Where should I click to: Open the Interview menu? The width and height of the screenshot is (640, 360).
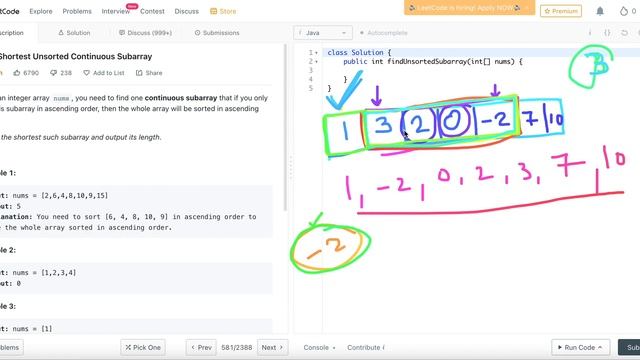click(x=116, y=11)
